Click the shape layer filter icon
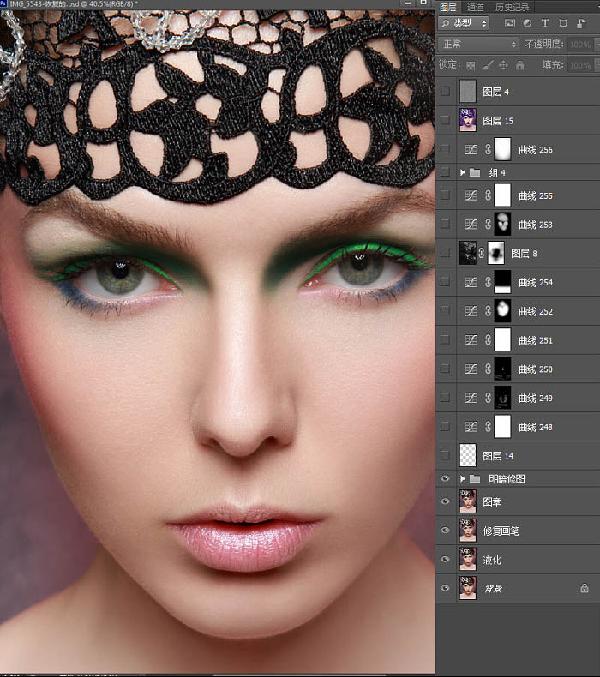Screen dimensions: 600x677 (x=561, y=22)
